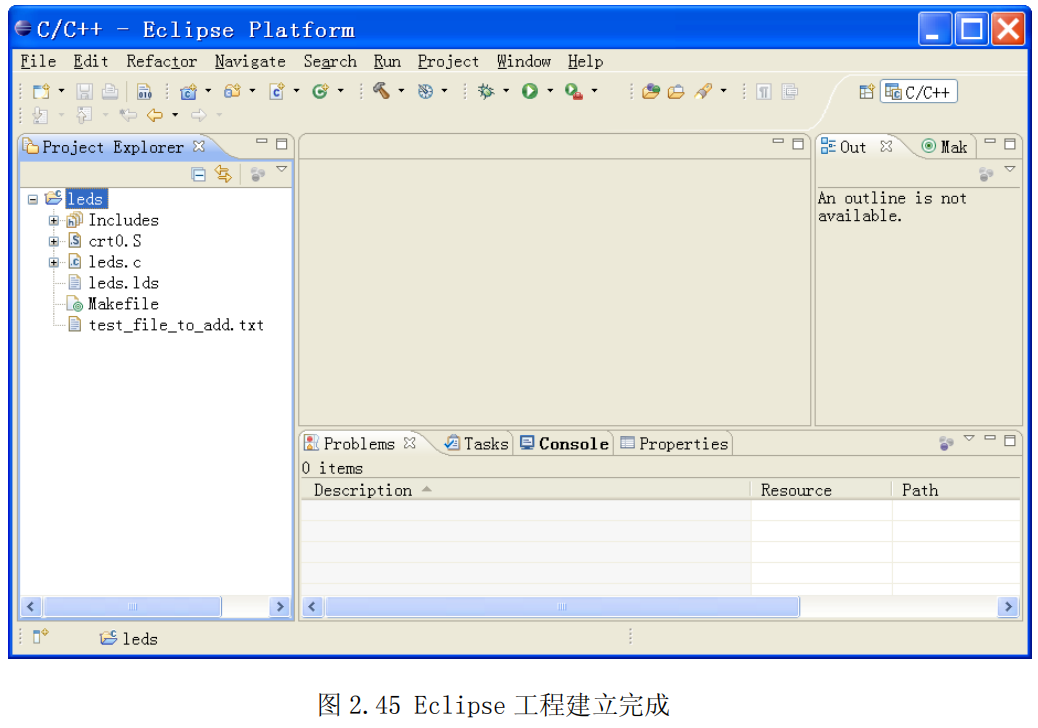Screen dimensions: 1038x728
Task: Open the Binary file viewer icon
Action: (146, 91)
